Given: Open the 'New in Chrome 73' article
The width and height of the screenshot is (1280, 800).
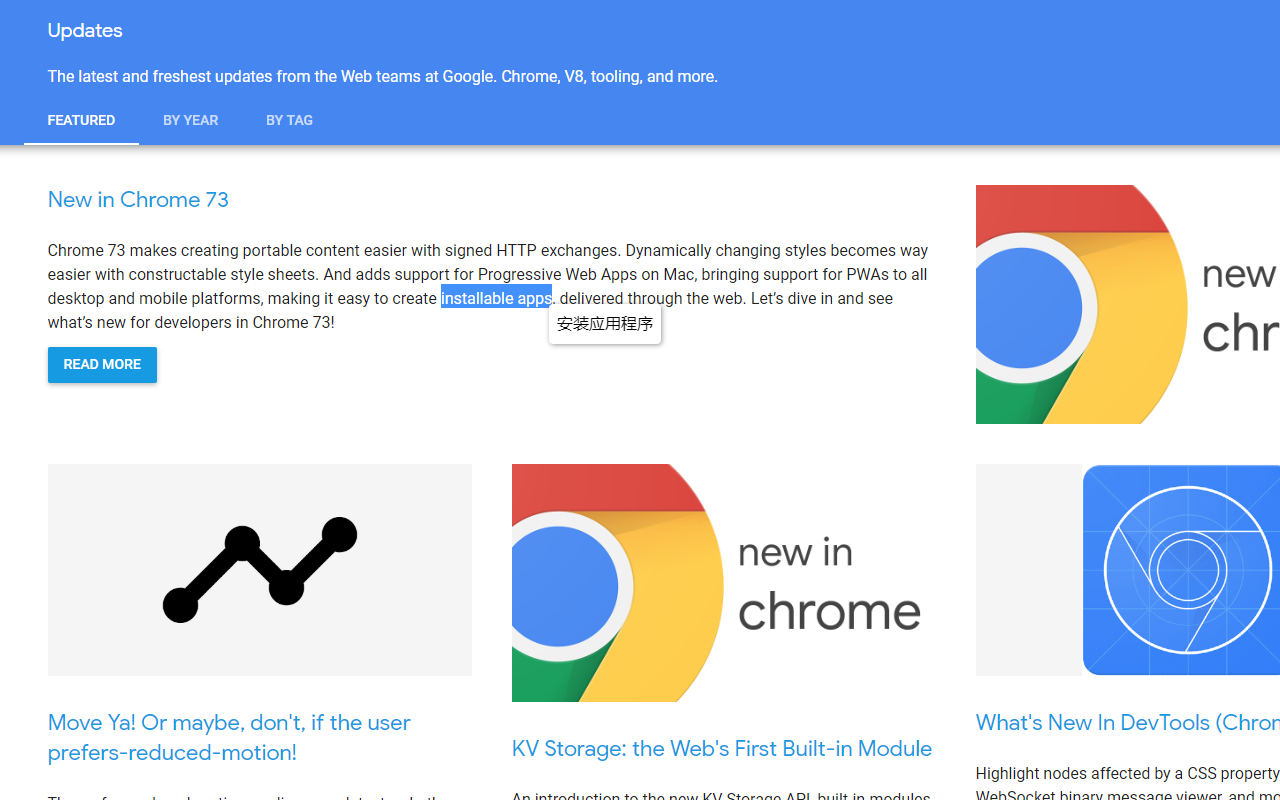Looking at the screenshot, I should pyautogui.click(x=138, y=199).
